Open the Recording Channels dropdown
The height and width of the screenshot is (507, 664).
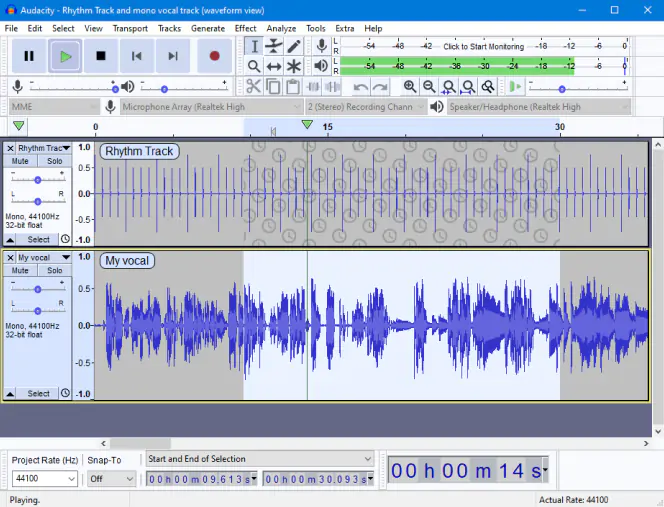pyautogui.click(x=365, y=107)
